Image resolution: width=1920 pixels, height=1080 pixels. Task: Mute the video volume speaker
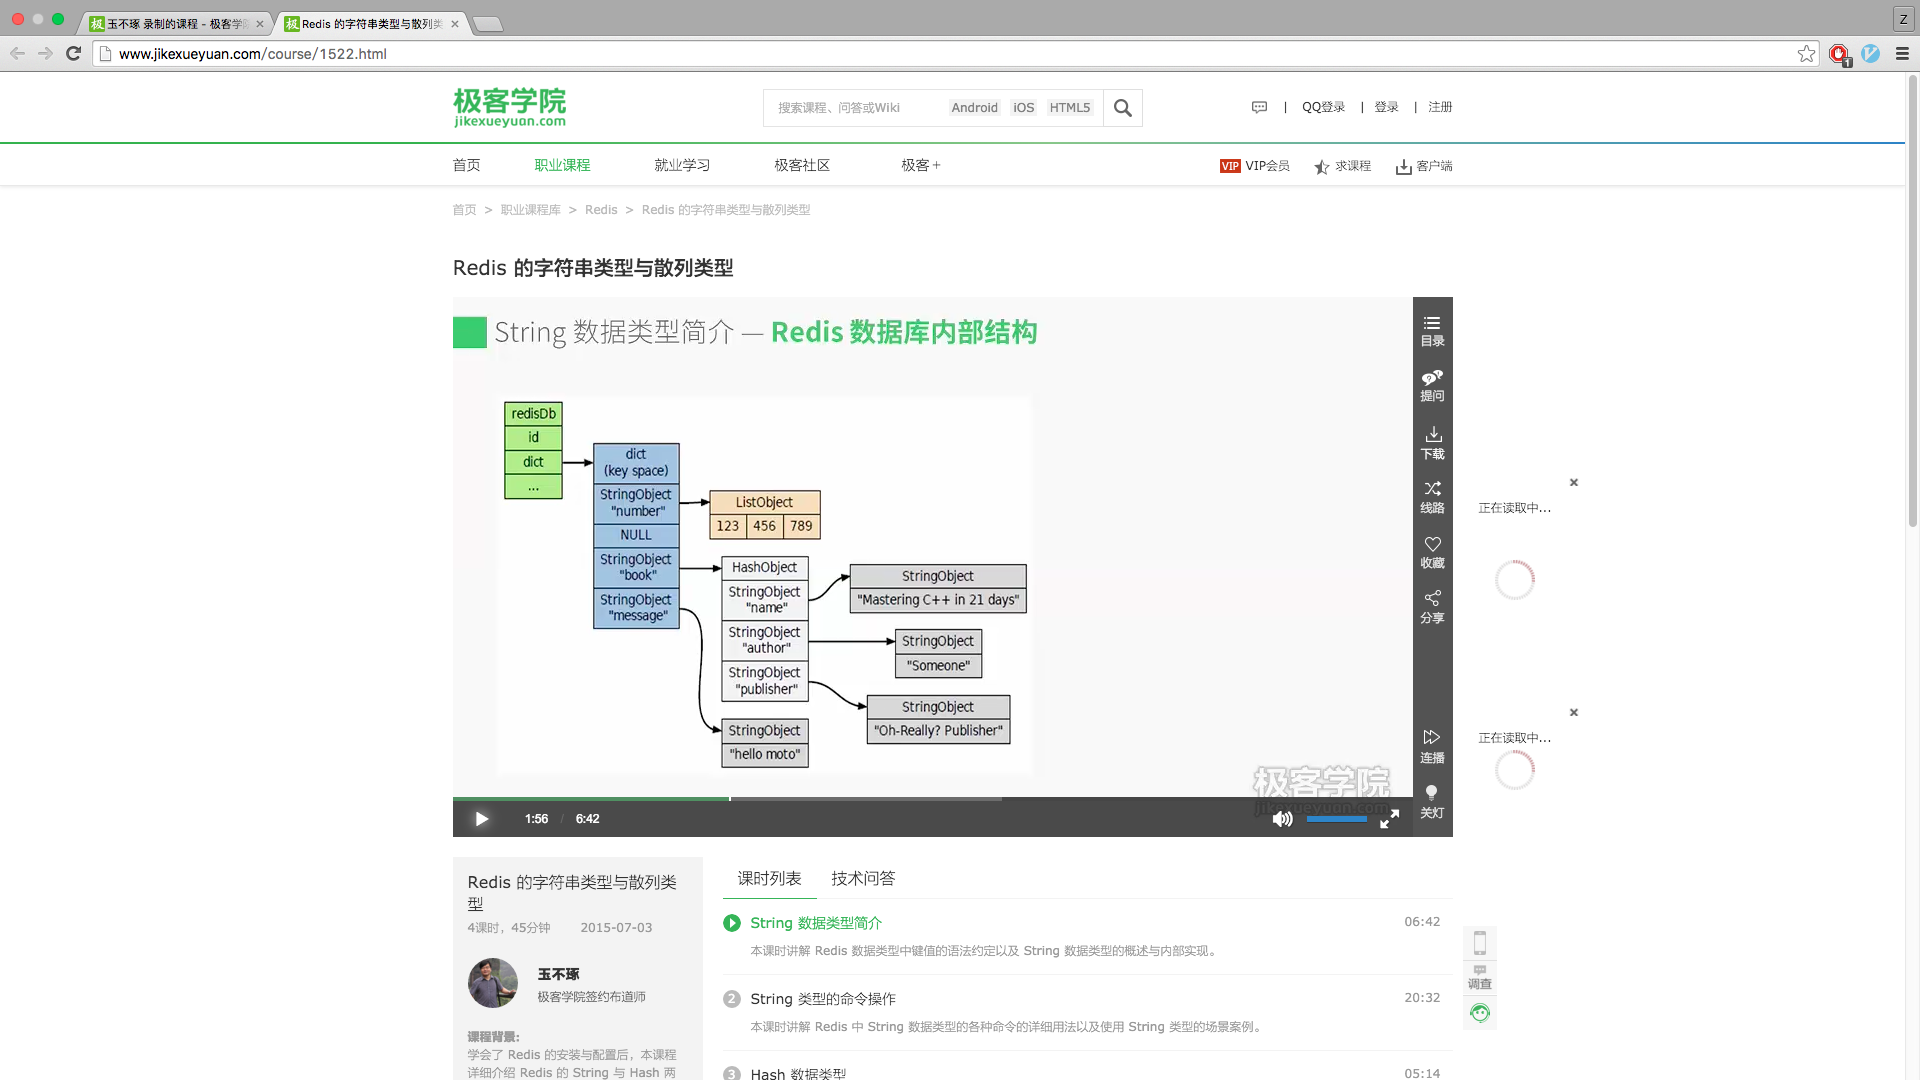tap(1282, 819)
